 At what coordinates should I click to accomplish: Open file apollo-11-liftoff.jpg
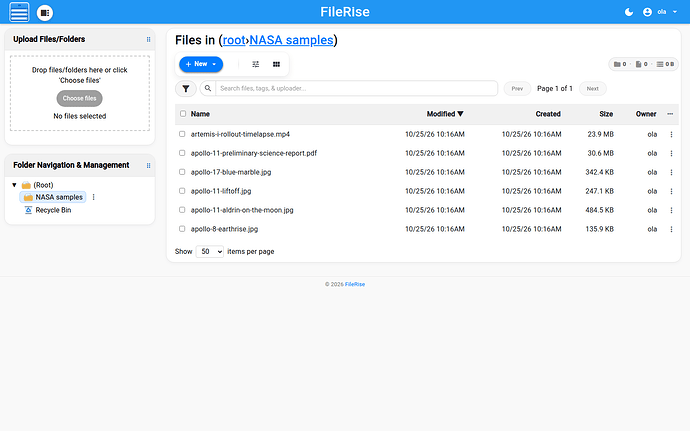click(221, 191)
